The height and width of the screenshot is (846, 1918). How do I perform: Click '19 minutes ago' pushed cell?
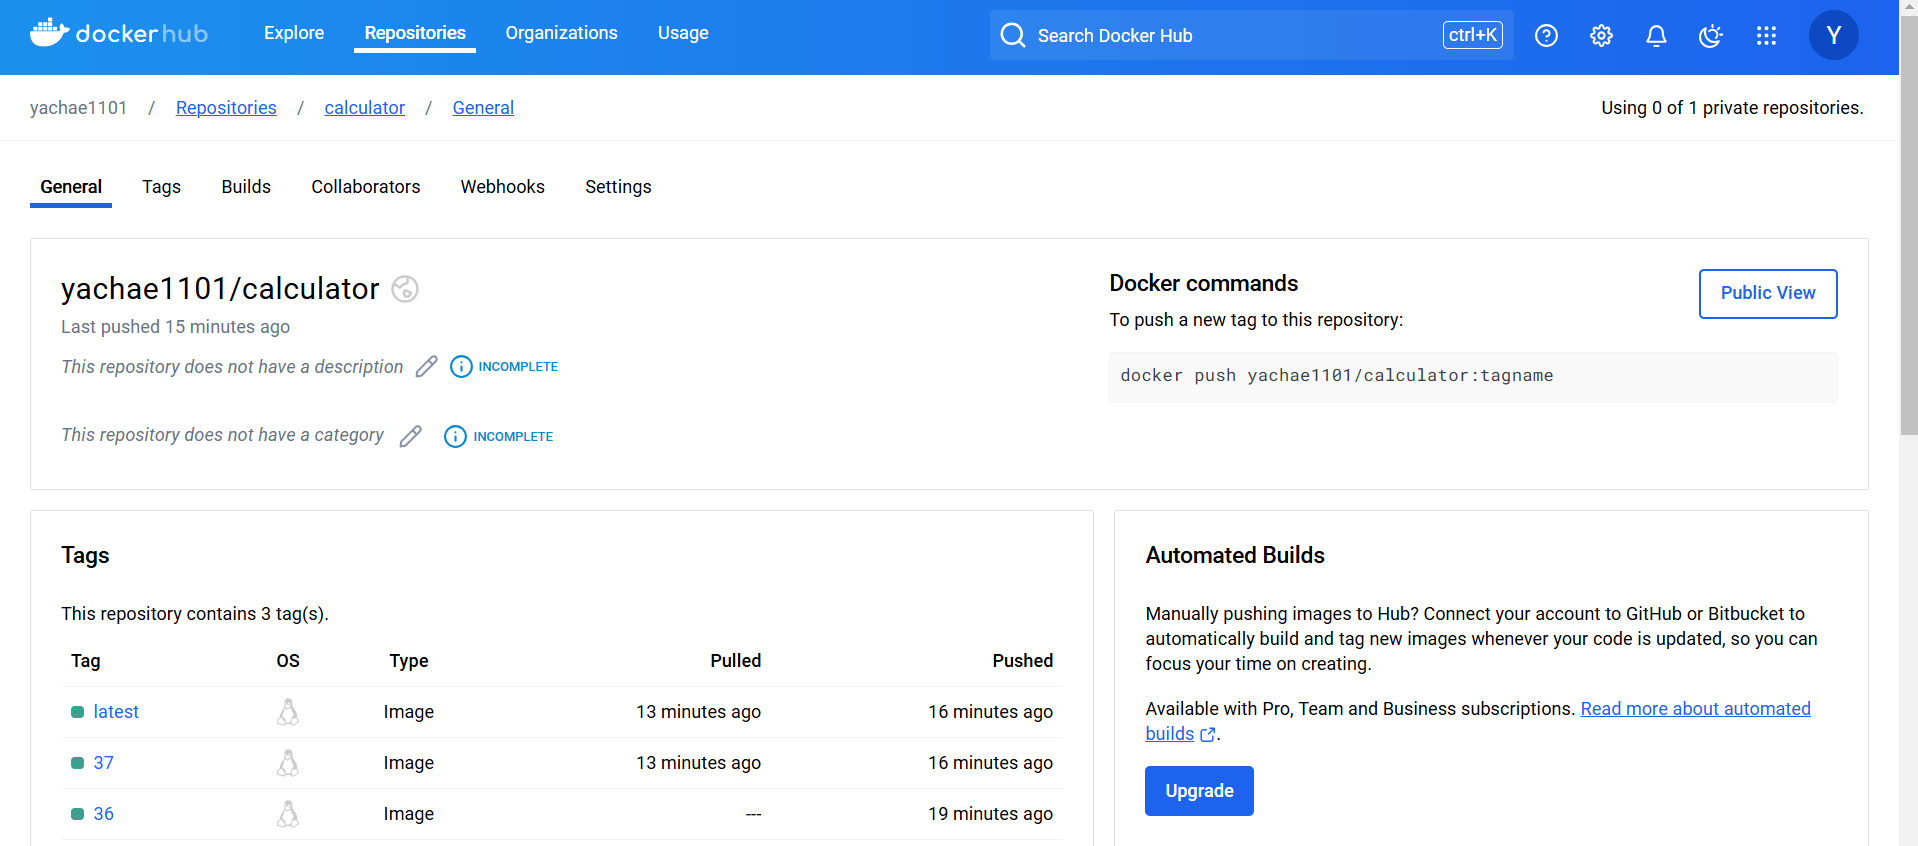coord(990,814)
